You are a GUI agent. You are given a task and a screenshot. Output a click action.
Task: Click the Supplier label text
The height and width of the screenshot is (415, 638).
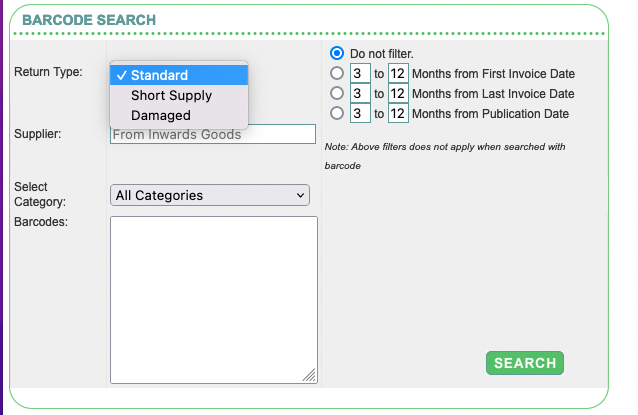(38, 134)
